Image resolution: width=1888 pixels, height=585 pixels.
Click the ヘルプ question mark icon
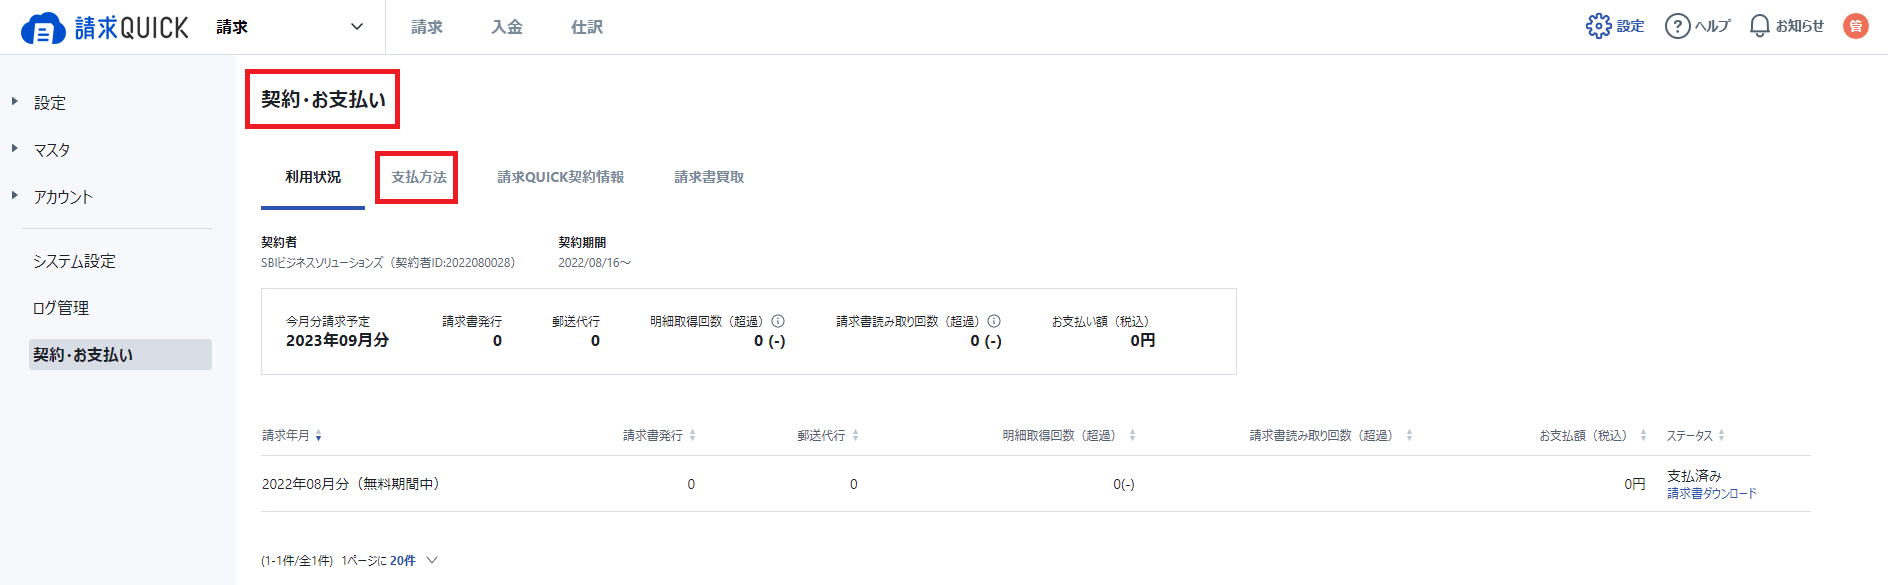[x=1679, y=25]
